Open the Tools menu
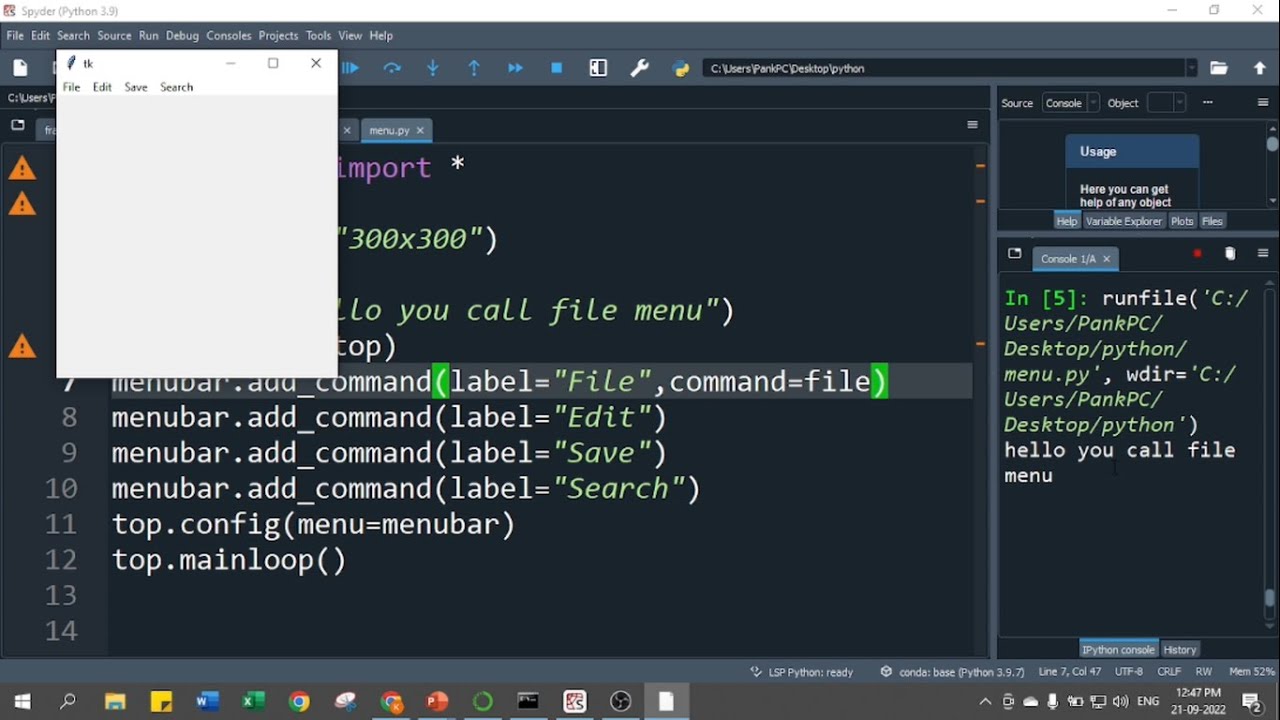The width and height of the screenshot is (1280, 720). pos(318,35)
